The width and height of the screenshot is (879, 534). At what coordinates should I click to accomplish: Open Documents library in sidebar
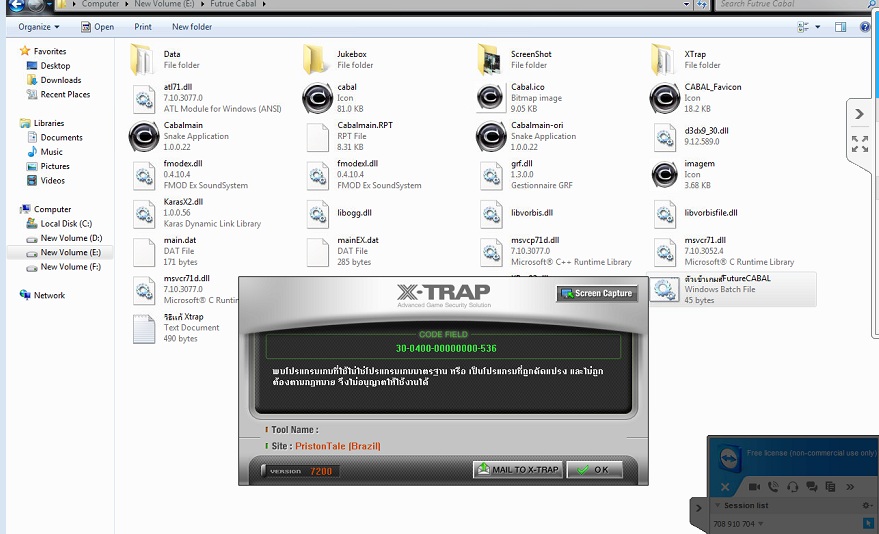[x=61, y=137]
